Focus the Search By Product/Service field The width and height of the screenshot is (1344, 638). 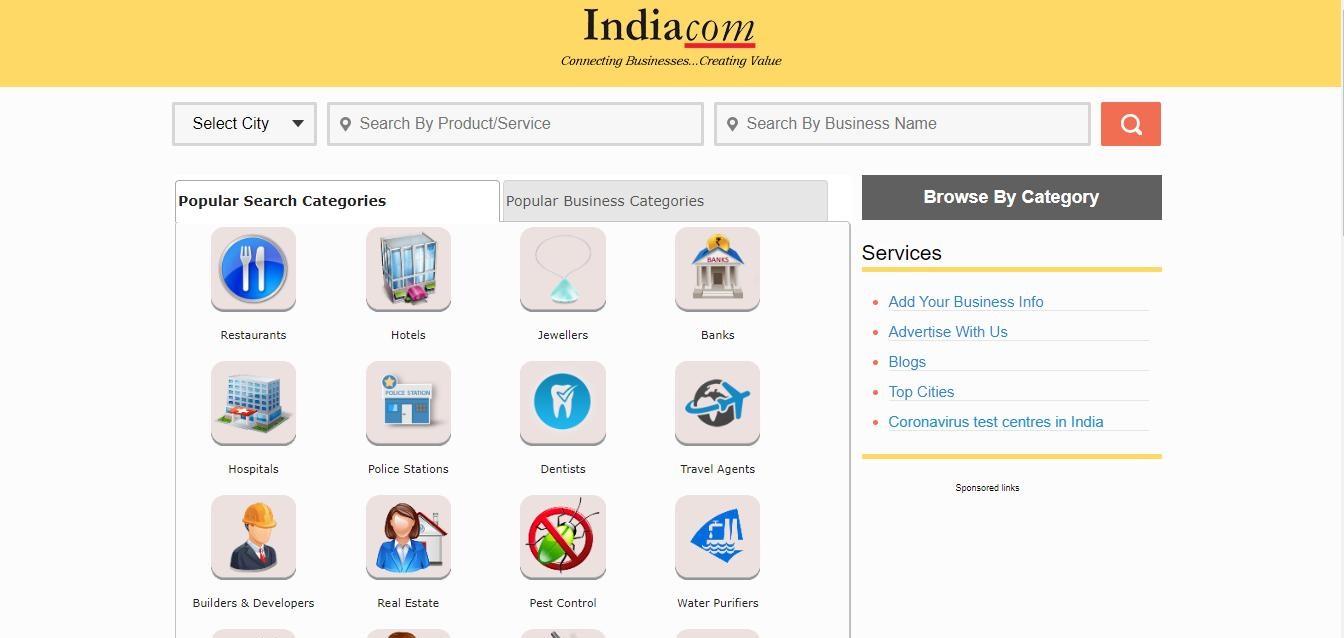coord(515,124)
